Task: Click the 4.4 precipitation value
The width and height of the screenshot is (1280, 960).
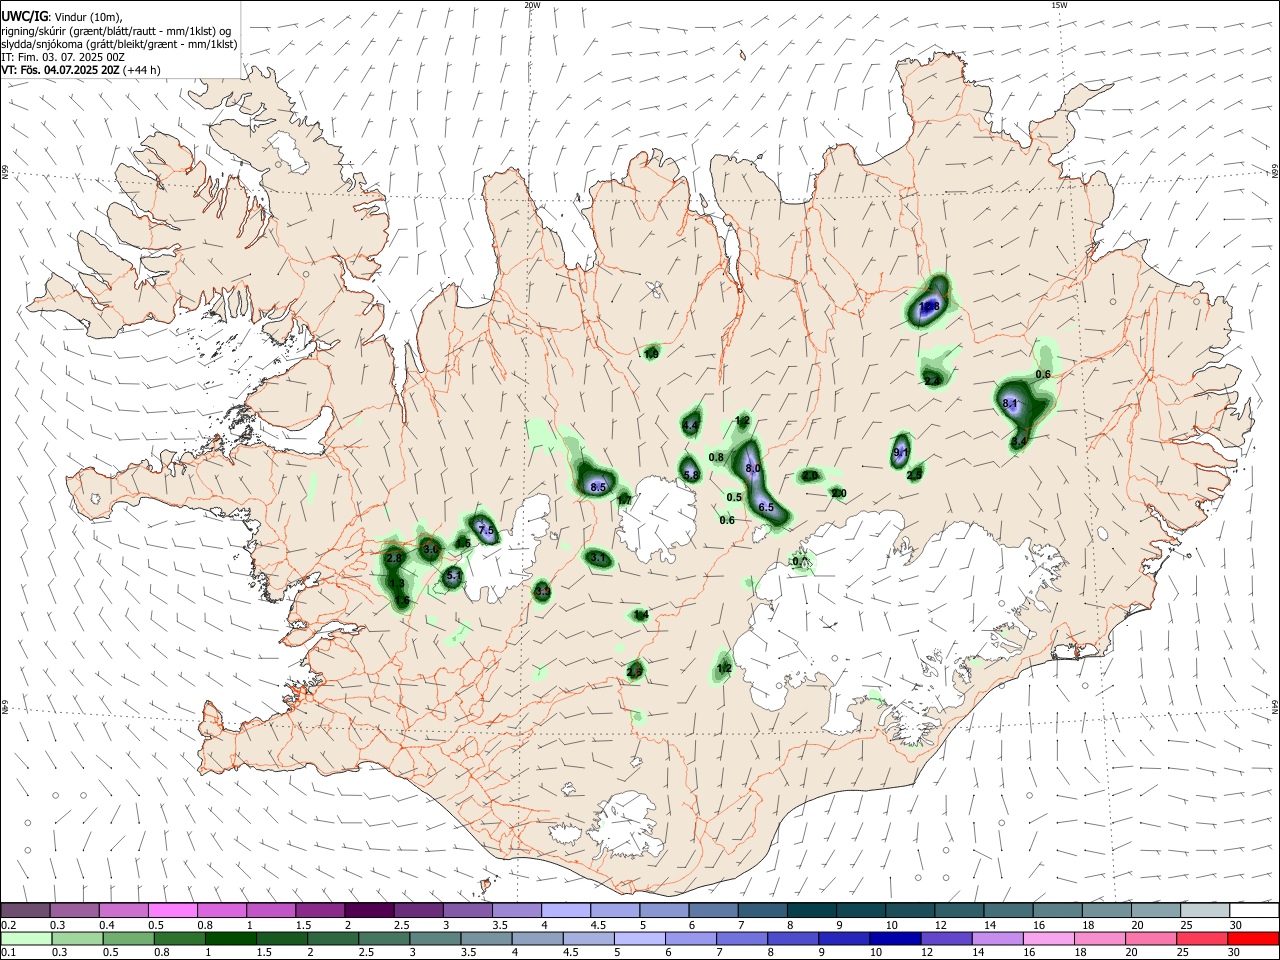Action: point(690,426)
